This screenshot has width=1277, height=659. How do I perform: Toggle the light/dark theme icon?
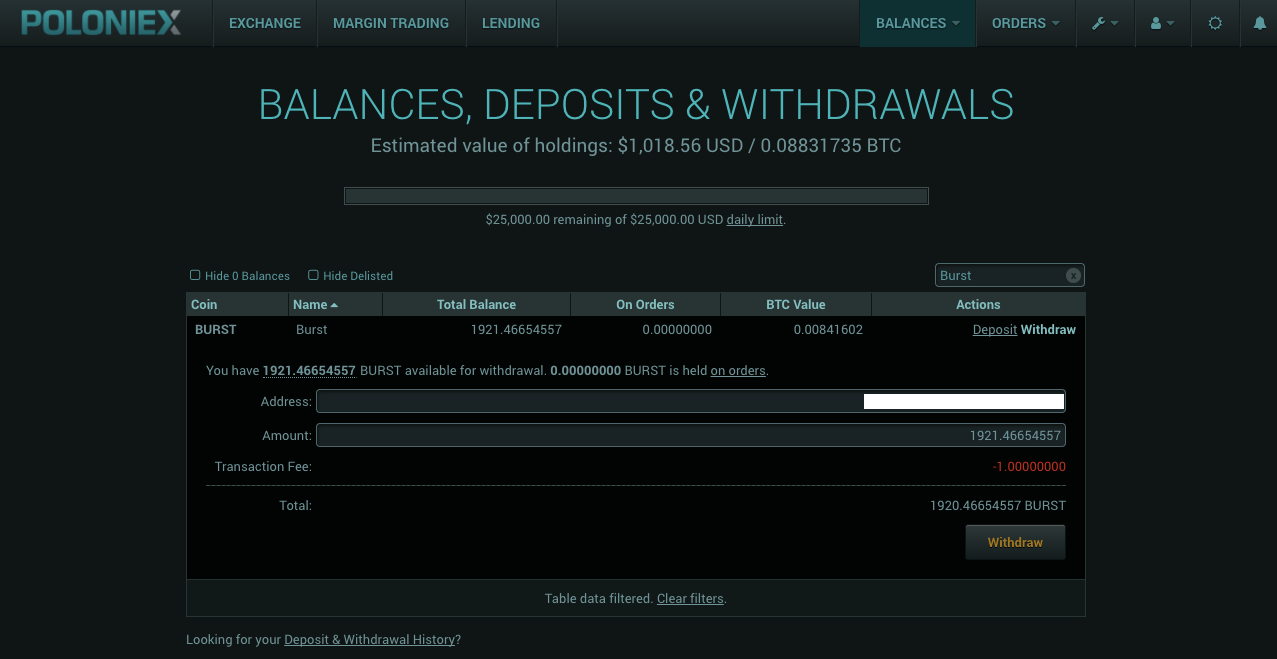[1215, 23]
